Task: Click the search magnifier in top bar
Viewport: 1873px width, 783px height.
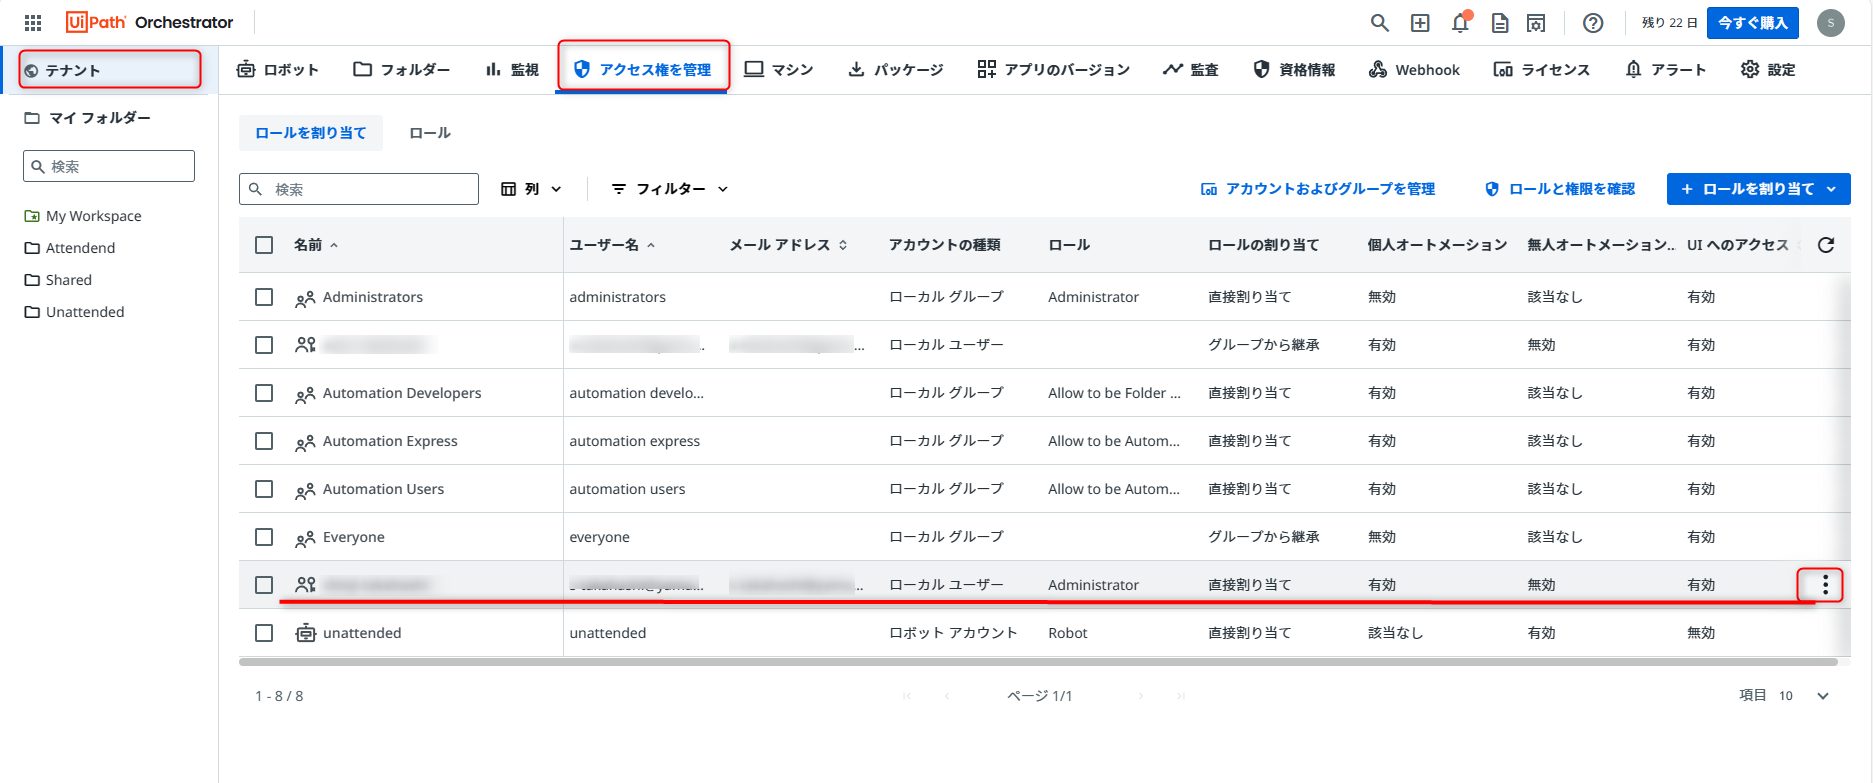Action: click(1379, 23)
